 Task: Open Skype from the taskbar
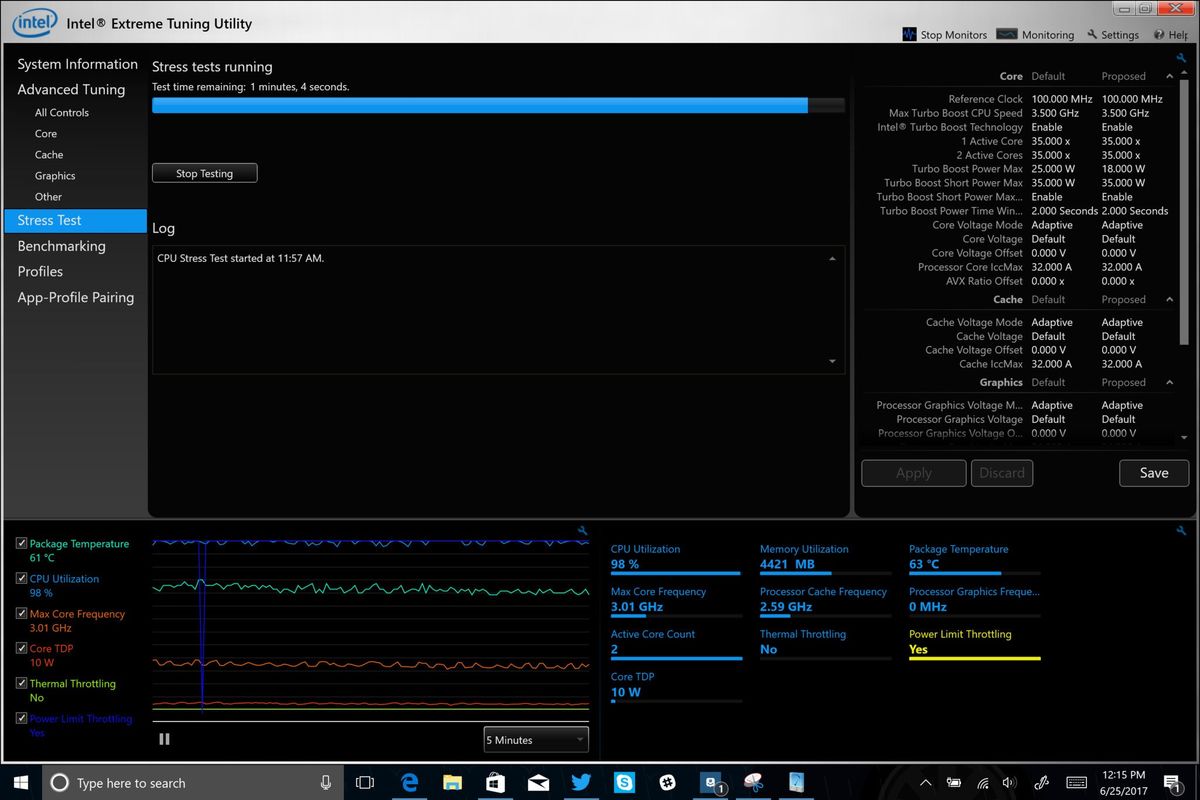coord(624,782)
